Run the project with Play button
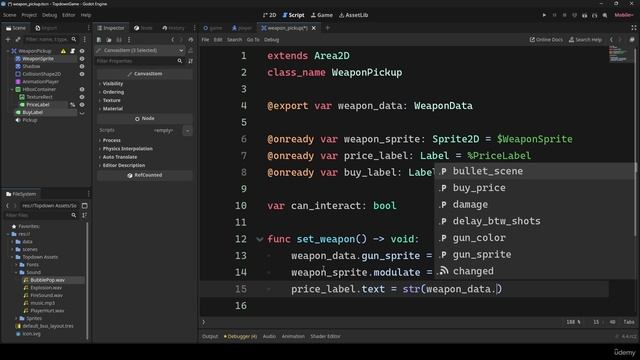The image size is (640, 360). point(544,15)
